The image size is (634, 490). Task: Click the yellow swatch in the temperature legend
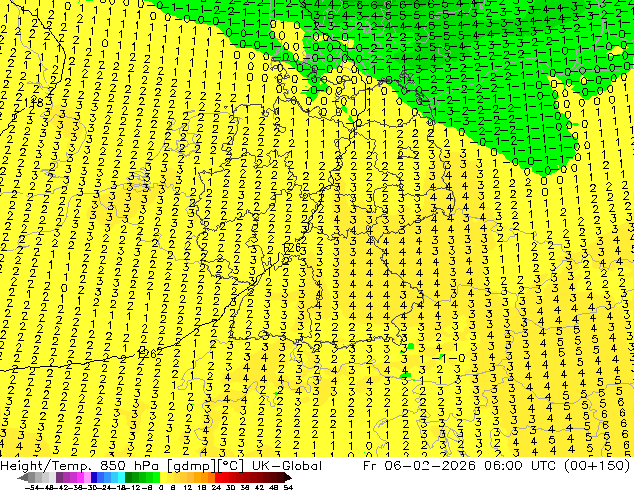click(x=163, y=477)
